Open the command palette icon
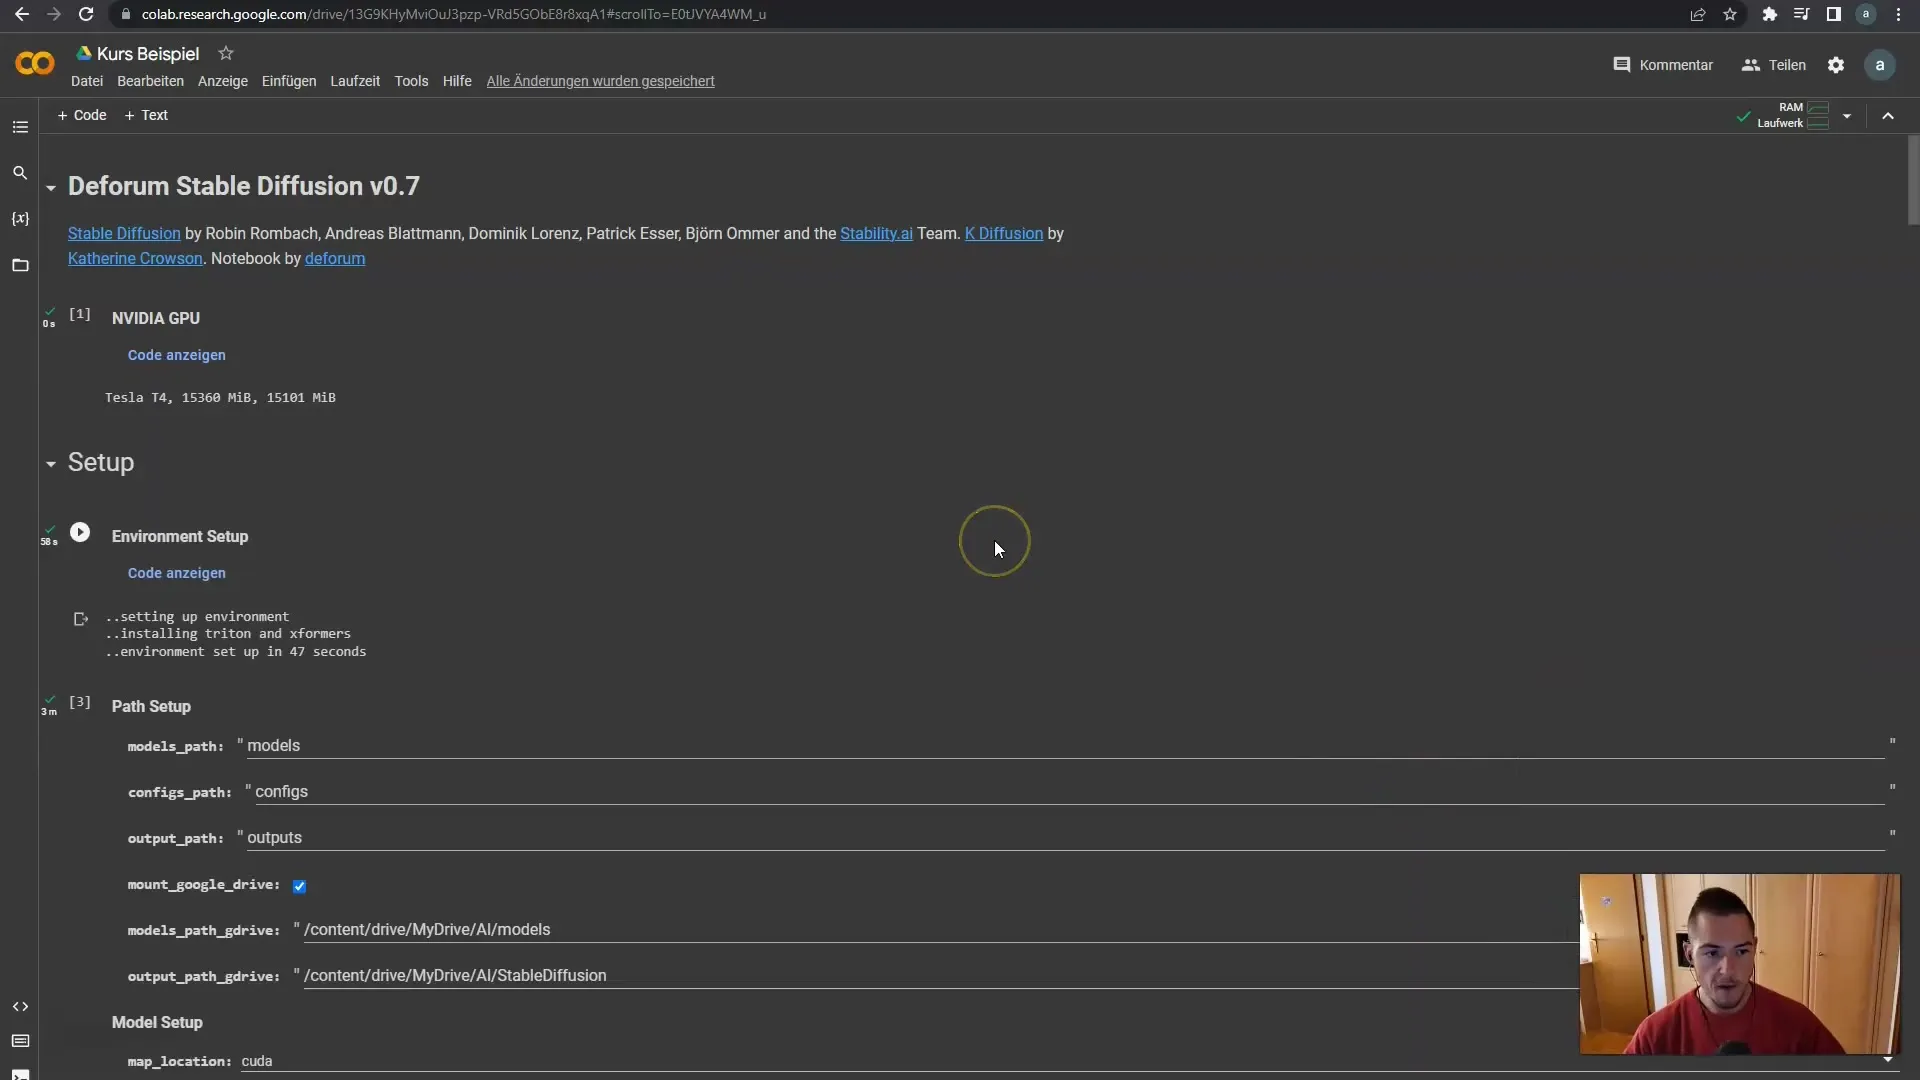Image resolution: width=1920 pixels, height=1080 pixels. point(20,1041)
